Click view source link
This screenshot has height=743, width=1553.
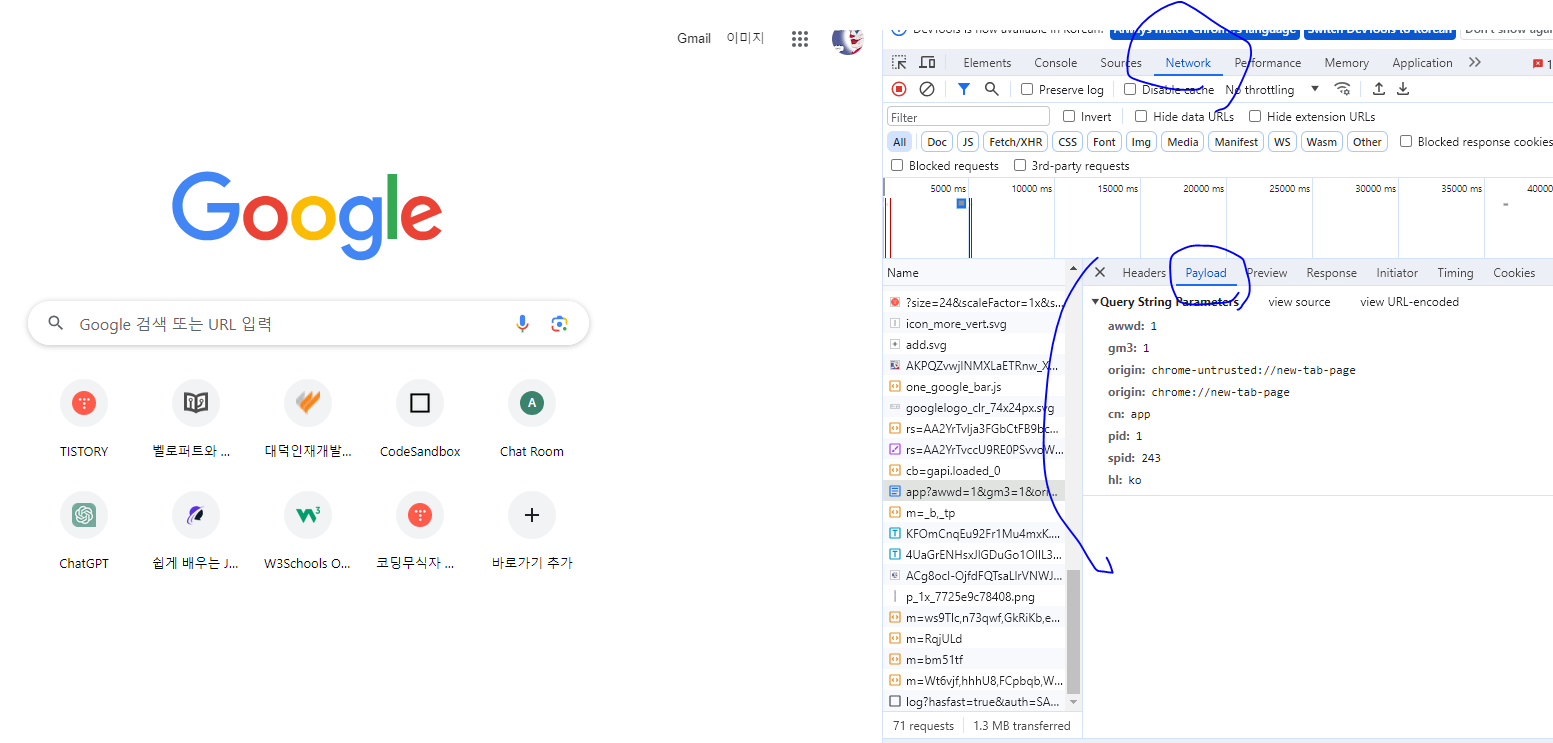coord(1299,301)
